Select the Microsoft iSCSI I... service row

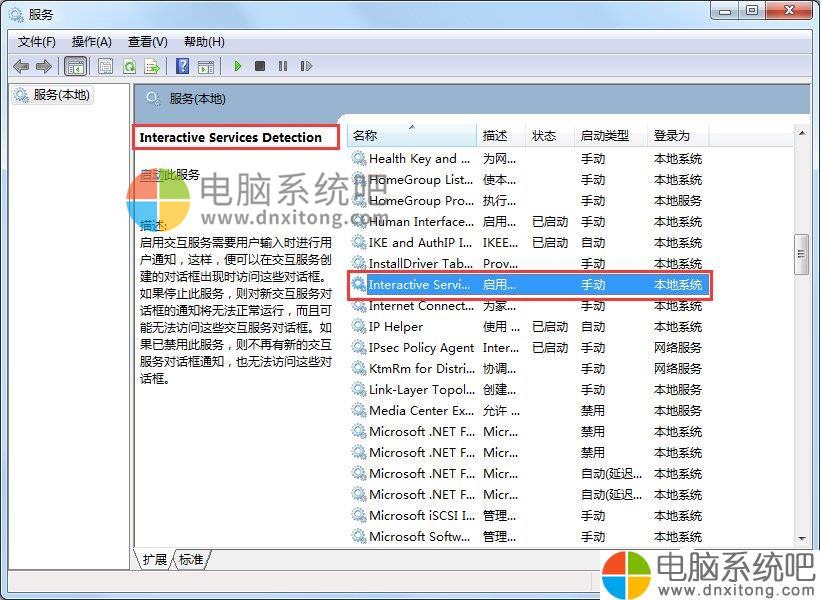tap(528, 515)
